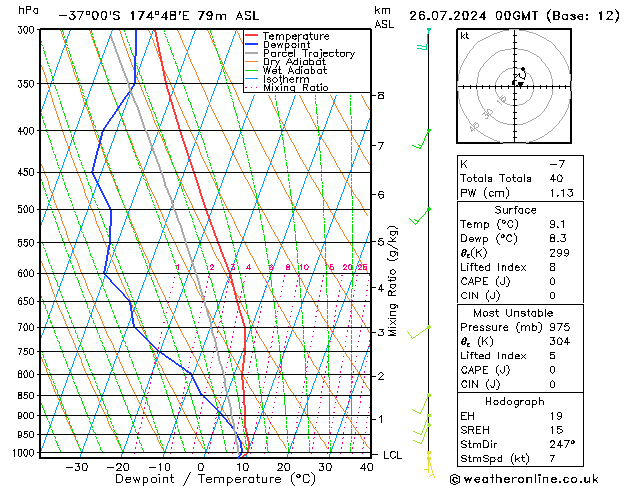Click the Mixing Ratio legend entry
The height and width of the screenshot is (486, 629).
click(295, 87)
